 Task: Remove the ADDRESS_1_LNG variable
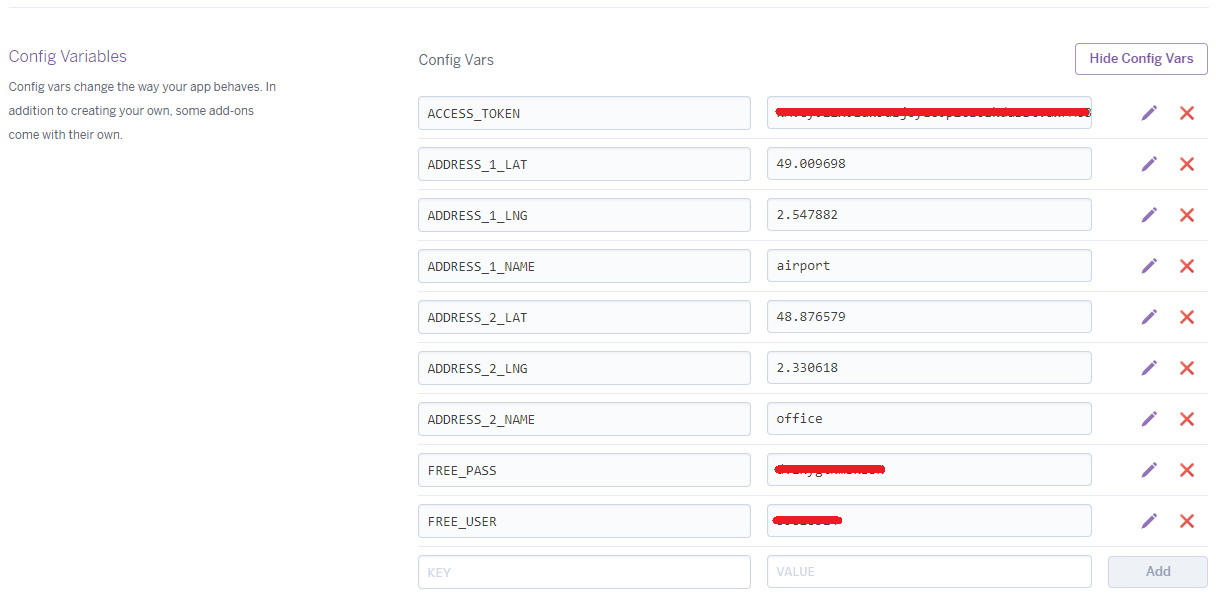coord(1187,215)
